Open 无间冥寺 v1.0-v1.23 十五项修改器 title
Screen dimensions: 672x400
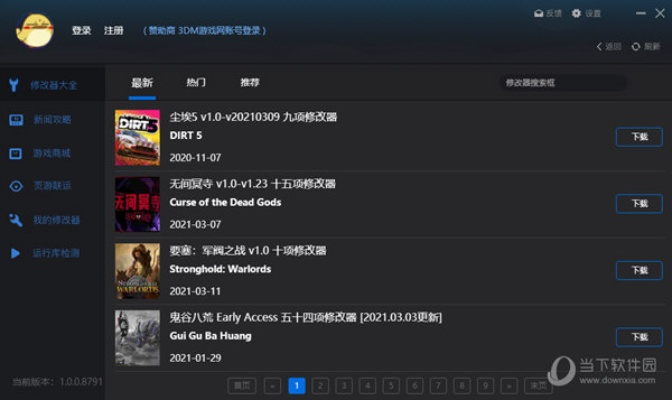pyautogui.click(x=252, y=183)
